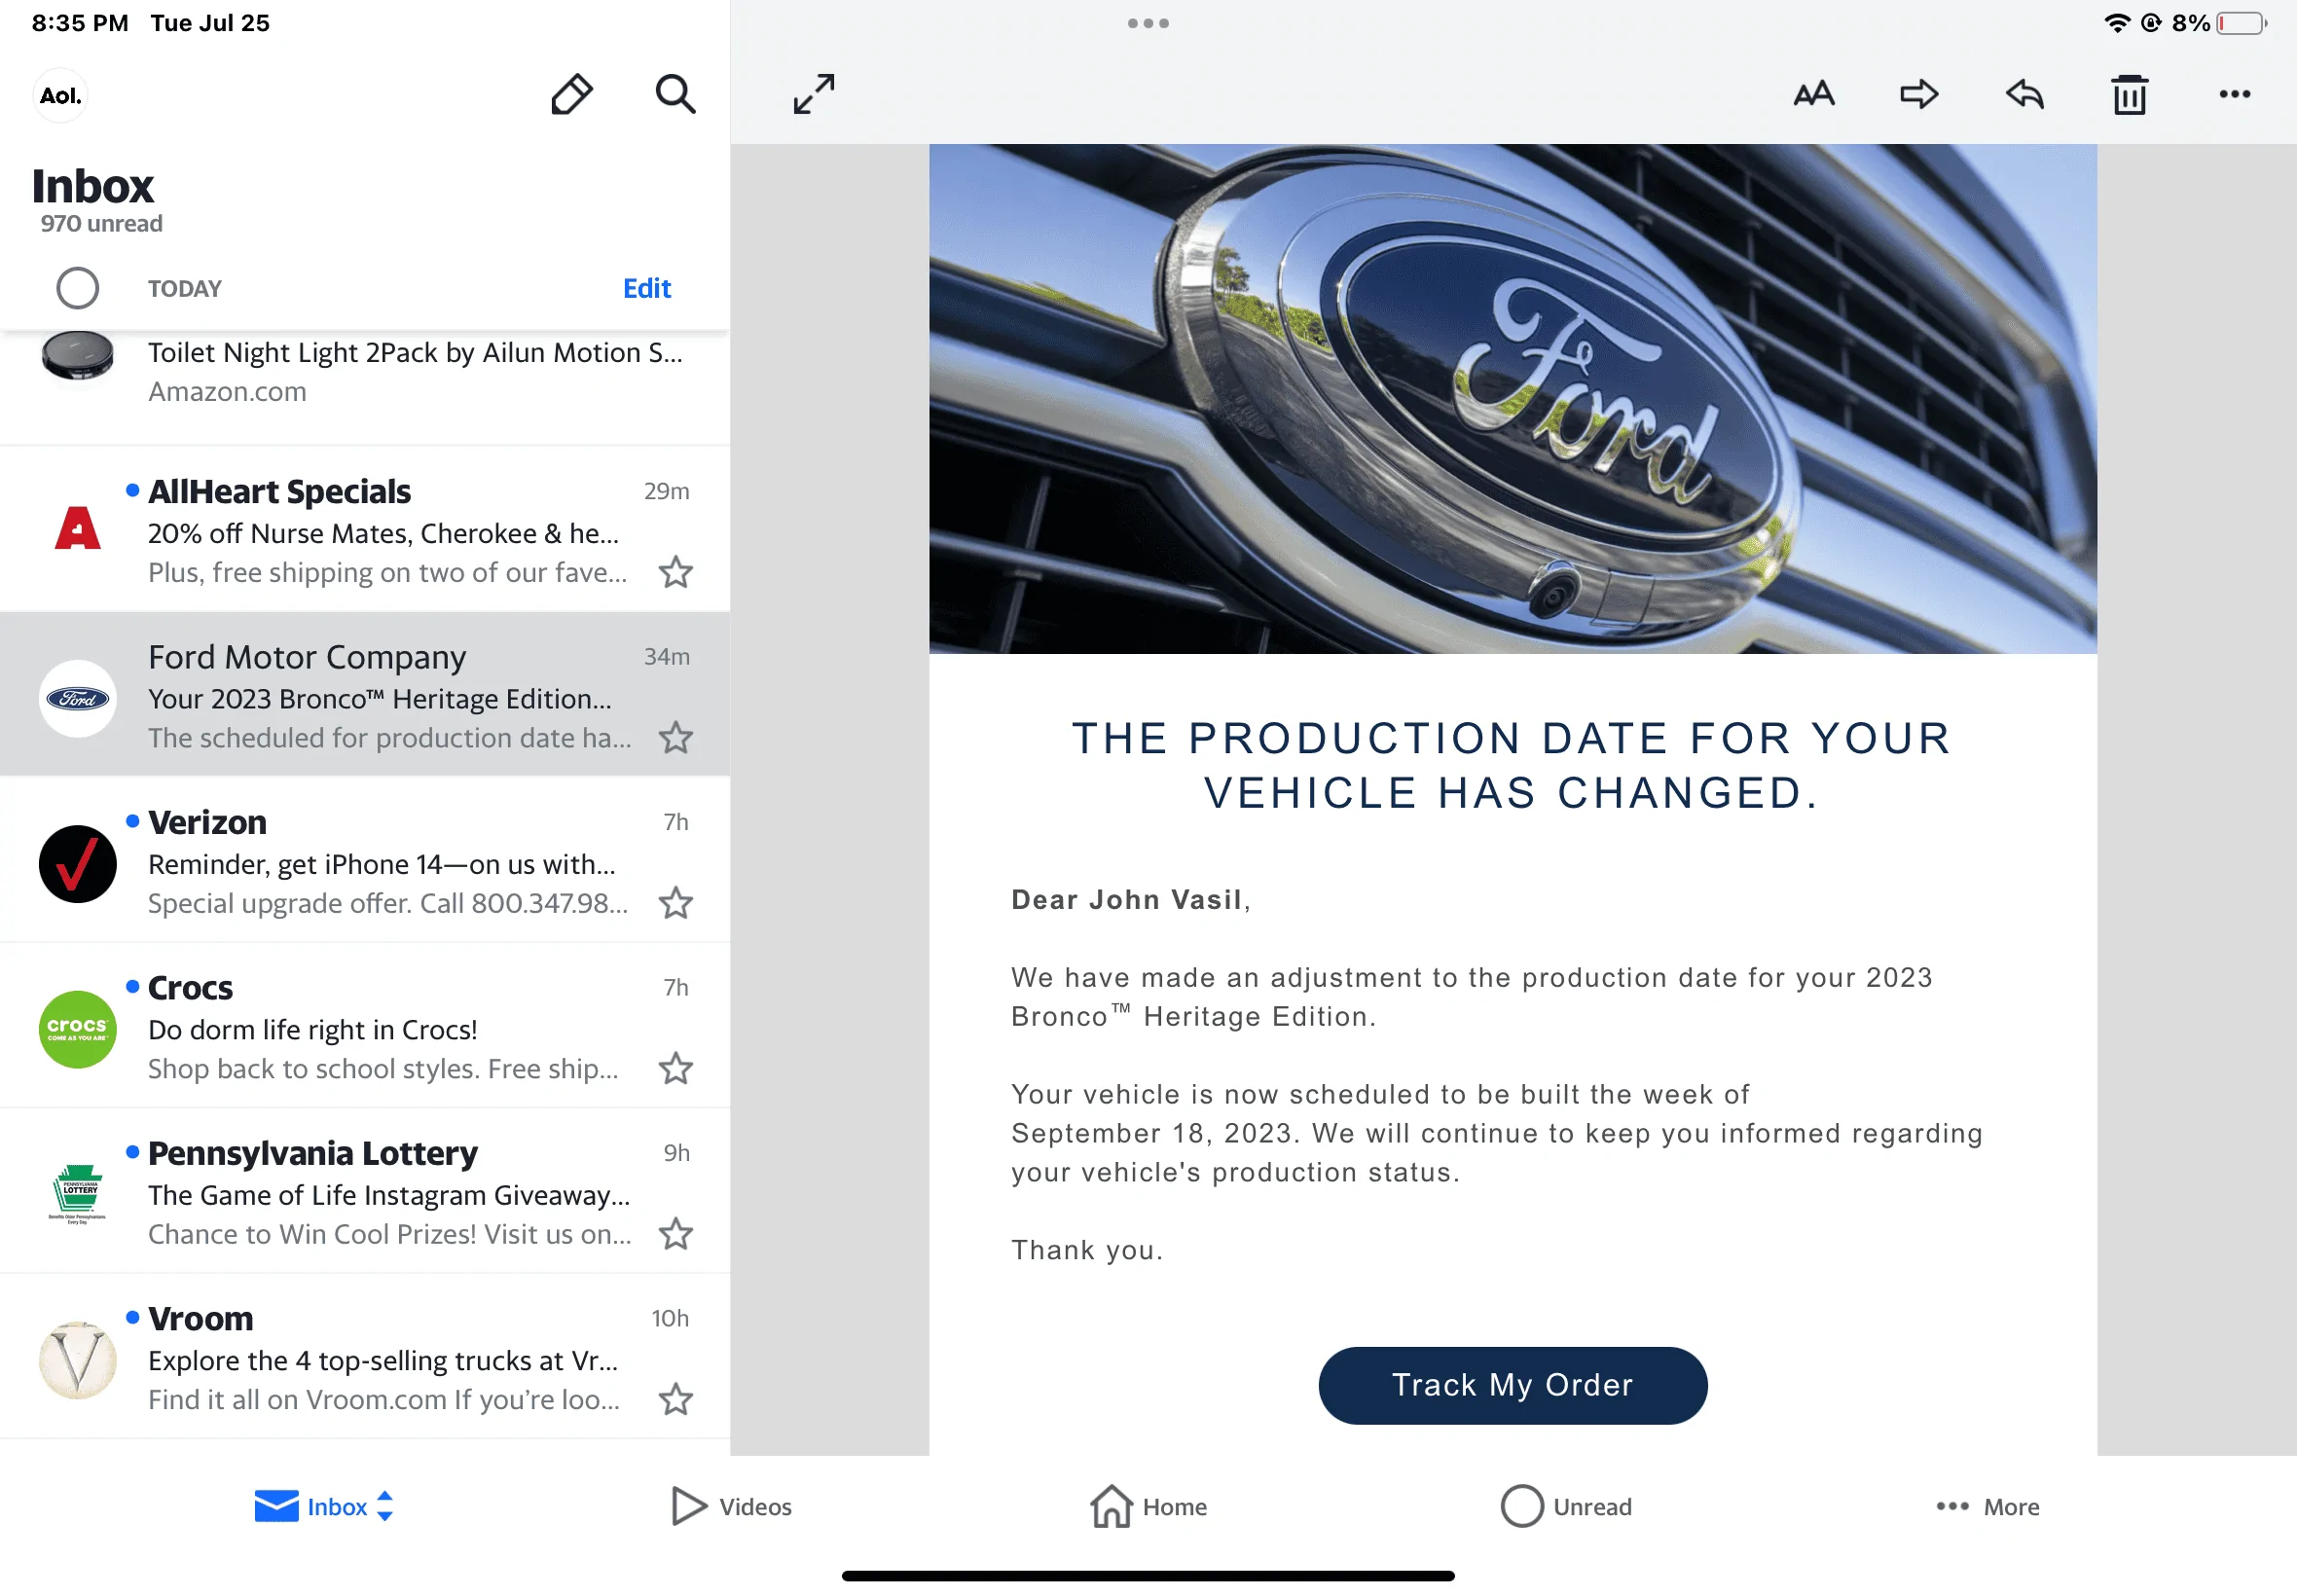2297x1596 pixels.
Task: Star the Pennsylvania Lottery message
Action: 676,1234
